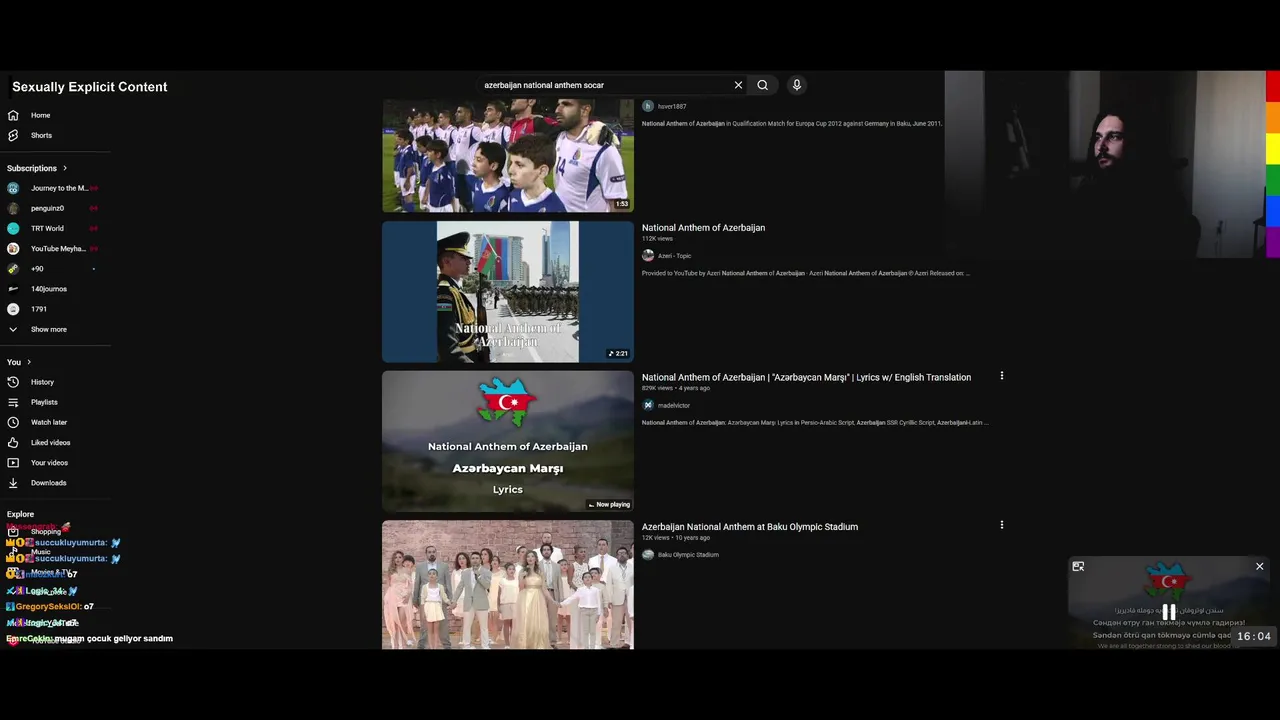Click the Liked videos thumbs-up icon
Image resolution: width=1280 pixels, height=720 pixels.
coord(13,442)
